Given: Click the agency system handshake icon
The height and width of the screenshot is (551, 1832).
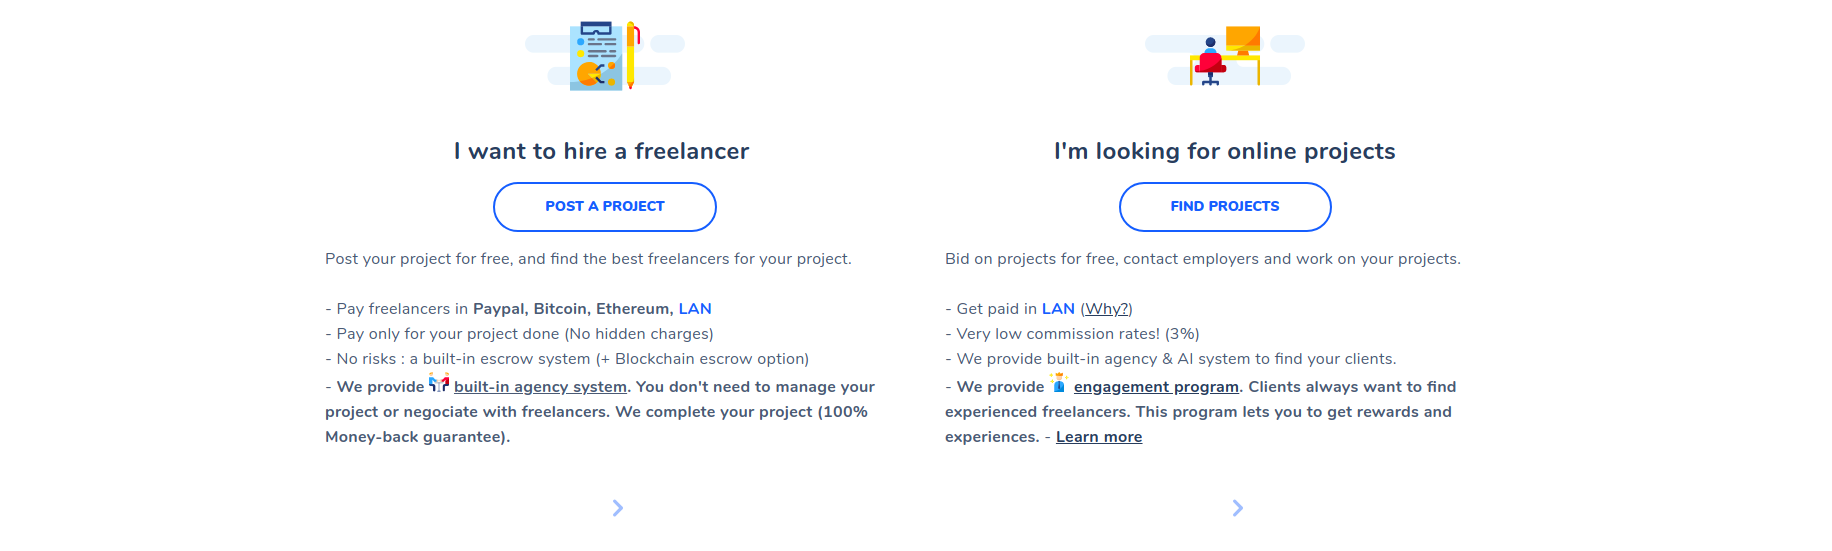Looking at the screenshot, I should click(x=439, y=383).
